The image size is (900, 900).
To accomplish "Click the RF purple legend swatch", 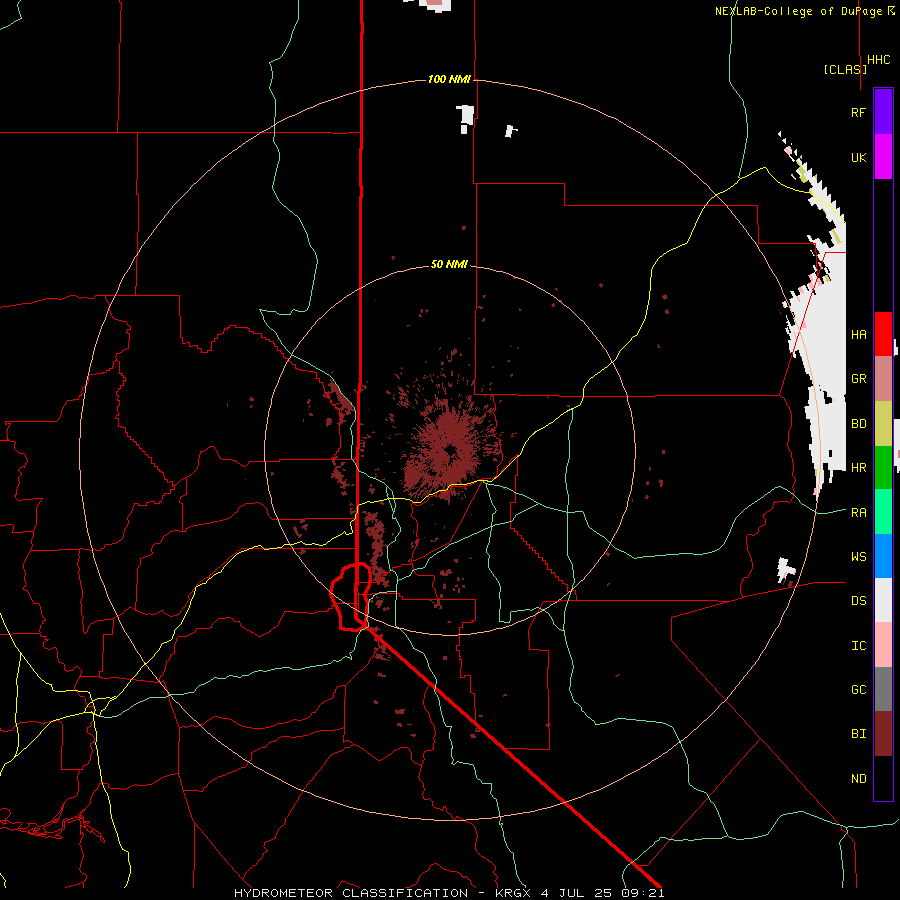I will click(x=883, y=112).
